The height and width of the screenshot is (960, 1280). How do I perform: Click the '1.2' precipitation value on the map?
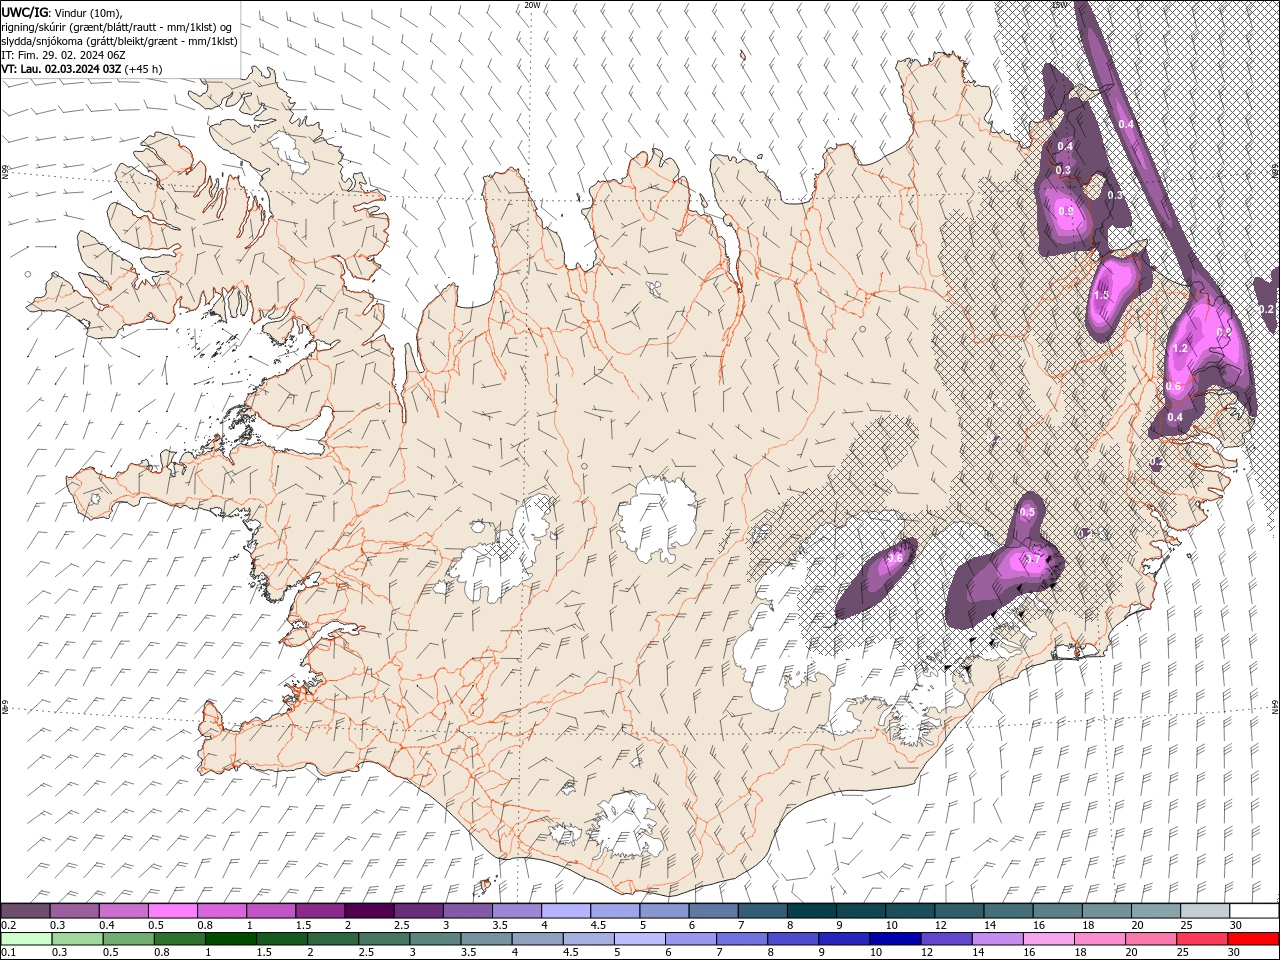[1179, 348]
